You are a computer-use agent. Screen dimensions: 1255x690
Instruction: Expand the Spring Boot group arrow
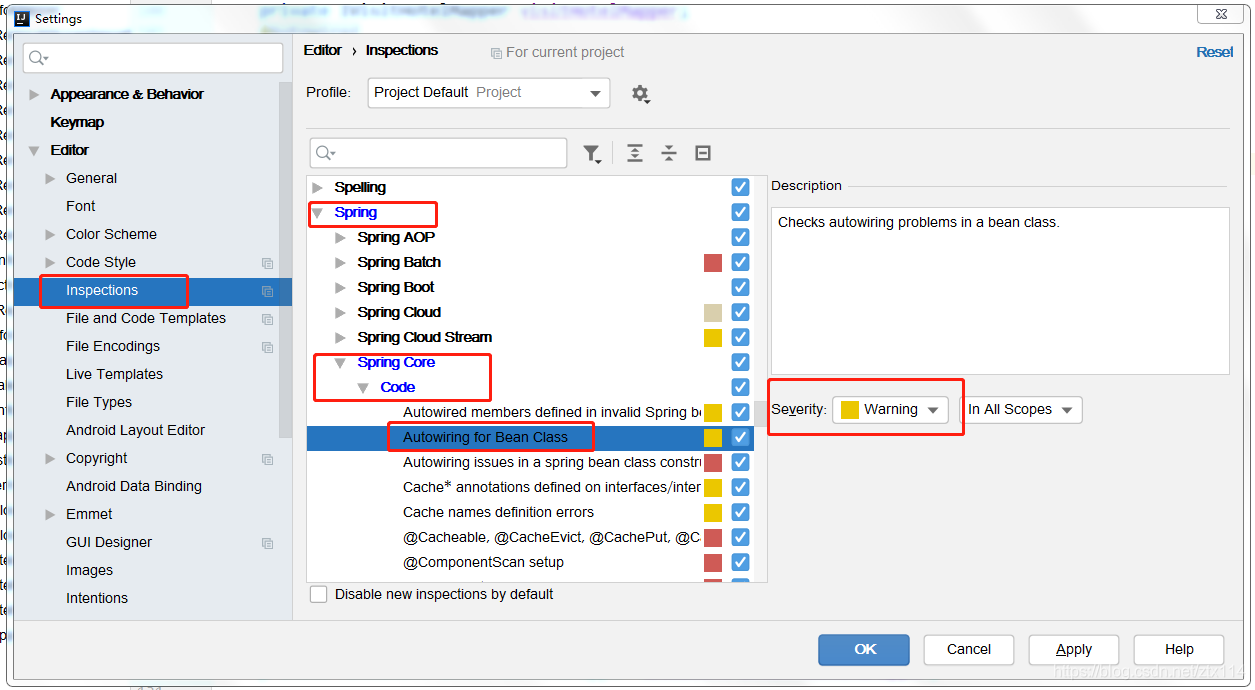341,287
